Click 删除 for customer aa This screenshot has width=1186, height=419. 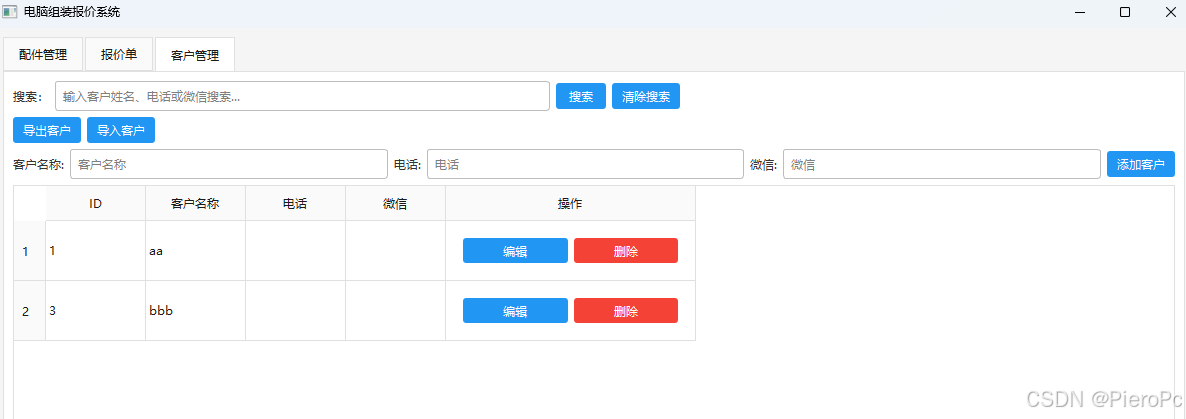[x=626, y=250]
